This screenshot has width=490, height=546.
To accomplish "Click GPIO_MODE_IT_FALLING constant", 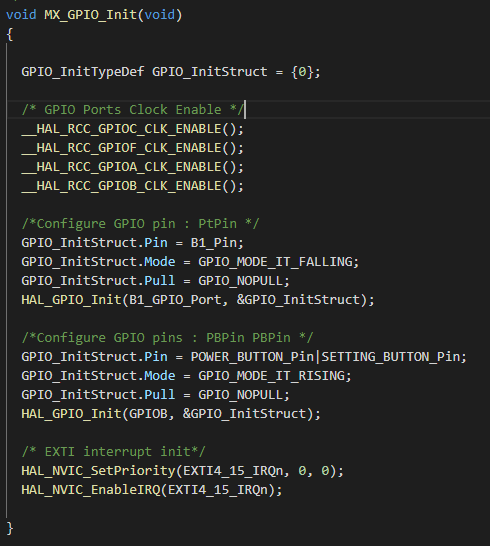I will coord(275,262).
